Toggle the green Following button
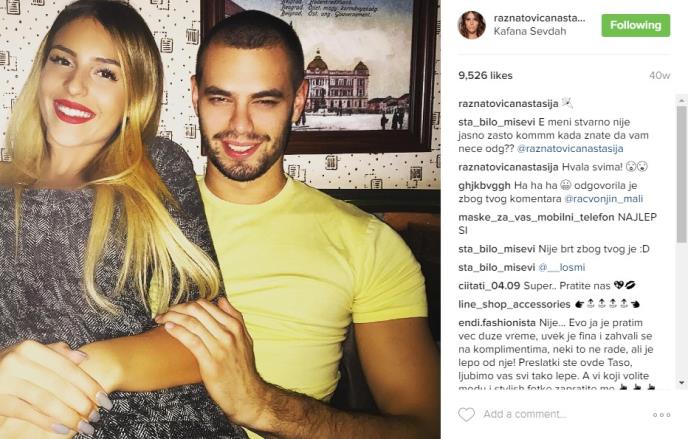688x439 pixels. tap(635, 25)
